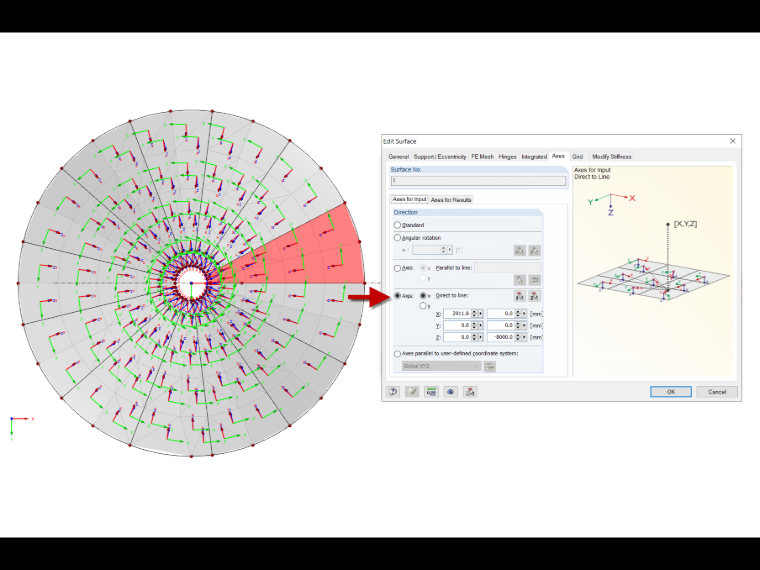
Task: Select the Axes for Input sub-tab
Action: tap(410, 199)
